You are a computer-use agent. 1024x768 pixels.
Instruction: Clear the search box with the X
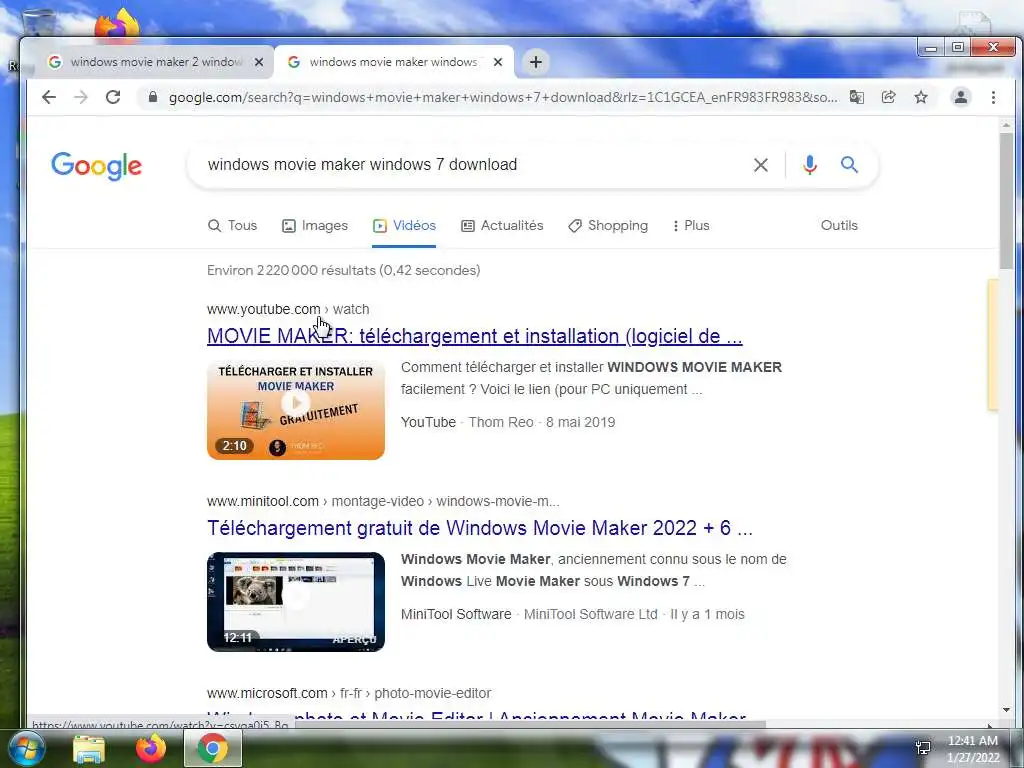click(761, 165)
